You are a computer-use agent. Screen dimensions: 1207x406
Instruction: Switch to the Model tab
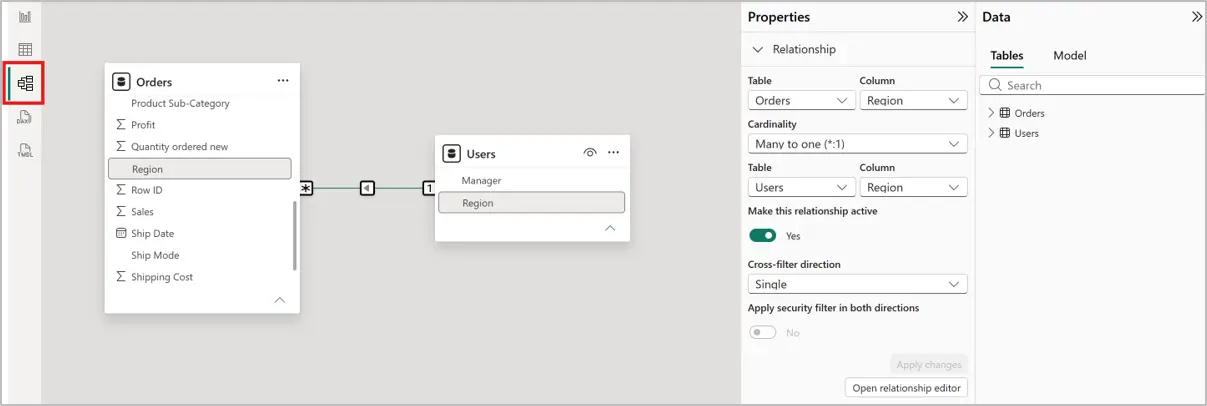coord(1070,56)
